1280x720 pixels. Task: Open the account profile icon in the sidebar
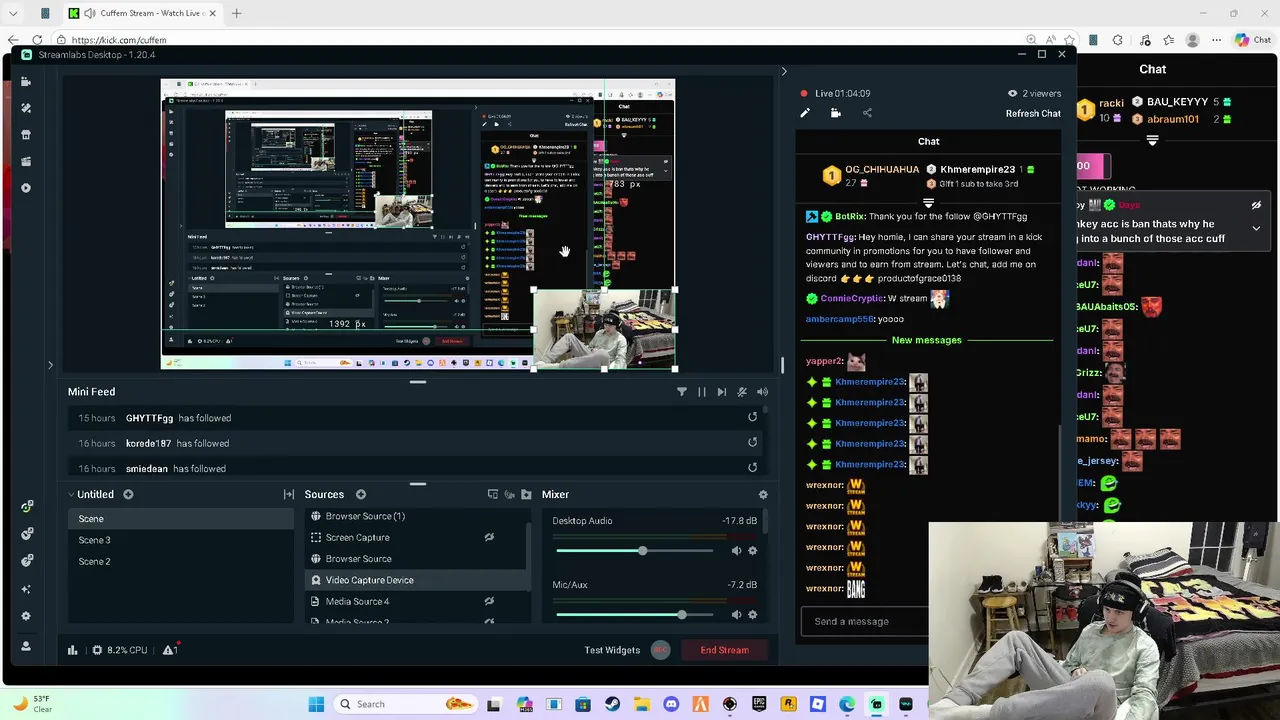pyautogui.click(x=26, y=646)
